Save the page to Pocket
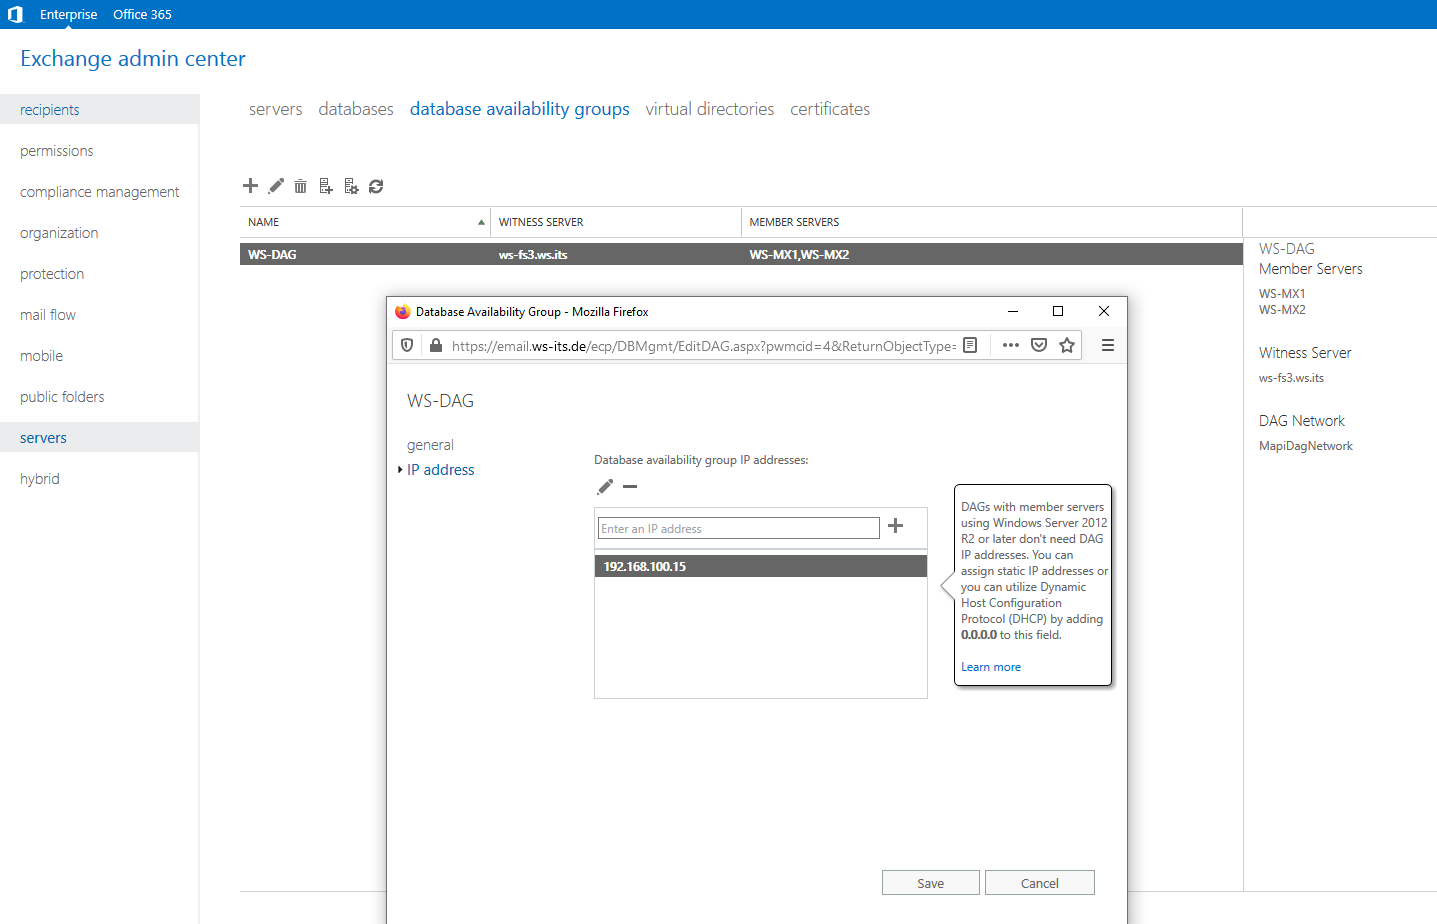 [1039, 345]
